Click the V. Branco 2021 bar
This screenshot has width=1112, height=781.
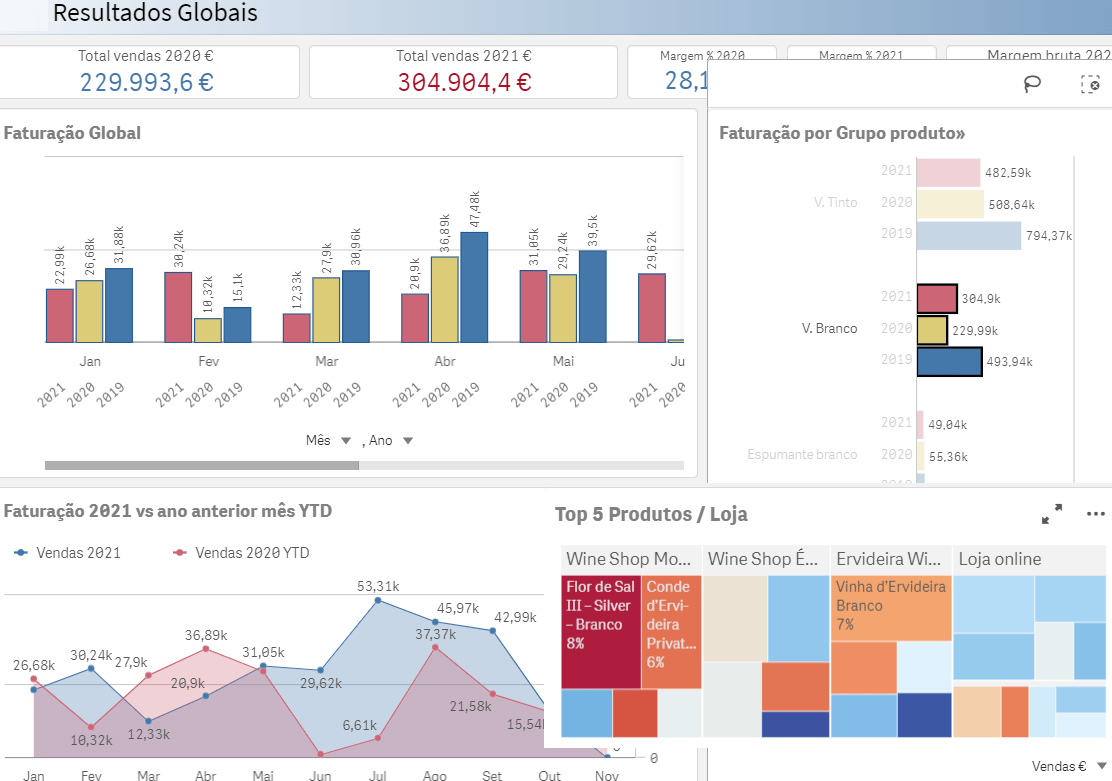pyautogui.click(x=937, y=299)
